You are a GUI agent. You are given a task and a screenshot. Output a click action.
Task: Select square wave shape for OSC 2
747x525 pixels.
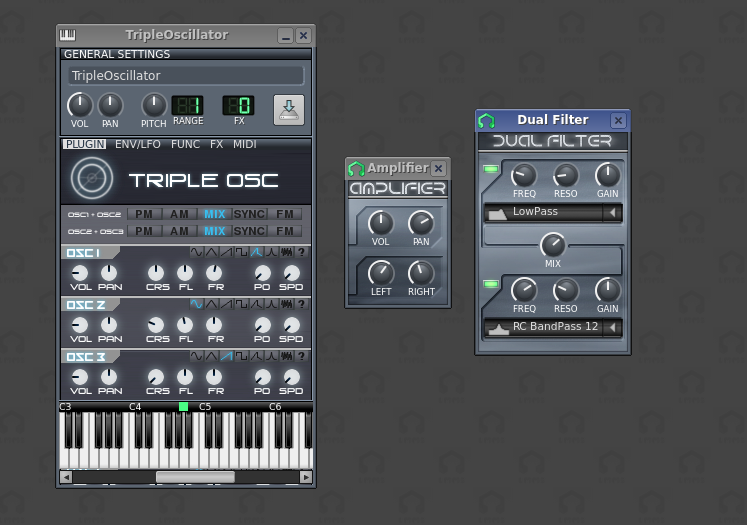point(241,304)
